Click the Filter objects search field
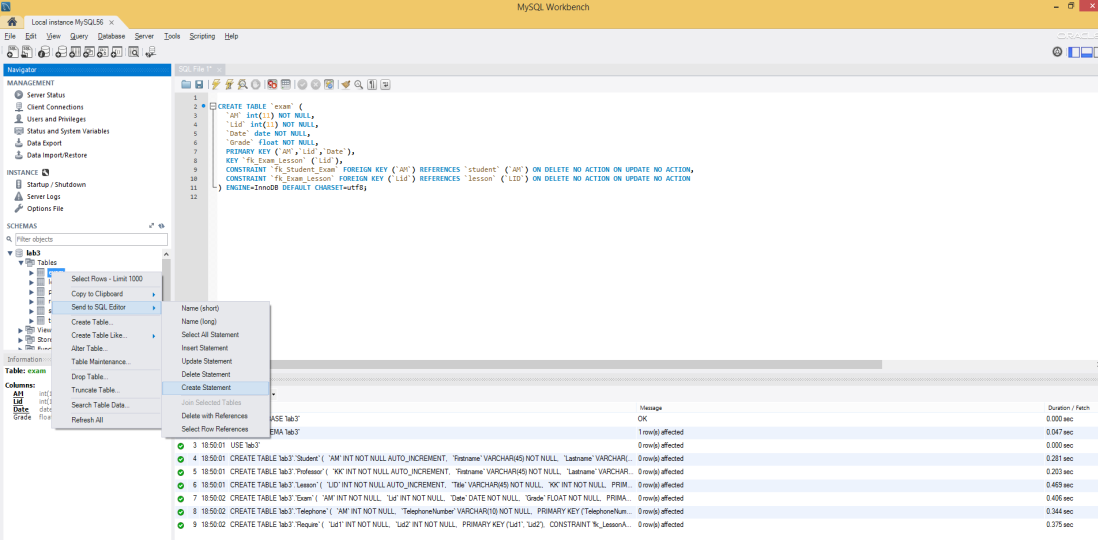 pyautogui.click(x=89, y=240)
